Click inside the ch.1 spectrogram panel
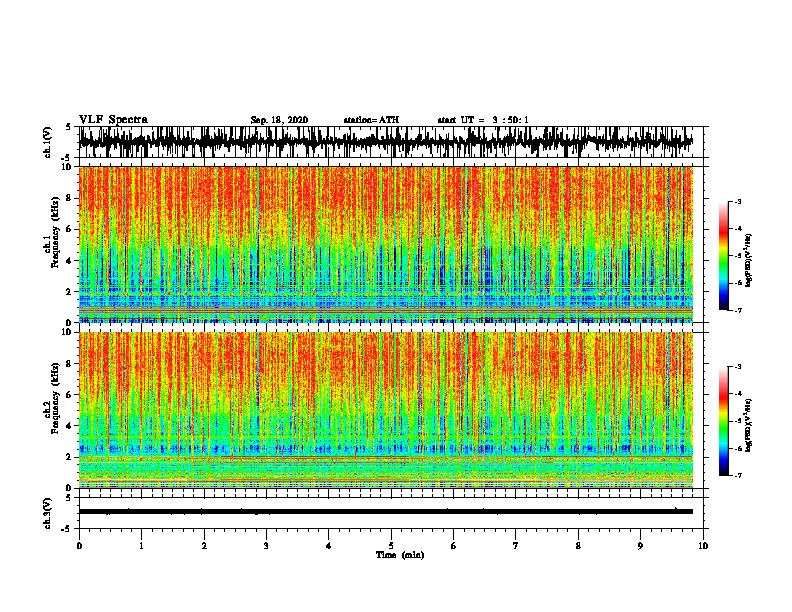This screenshot has width=792, height=612. click(385, 244)
